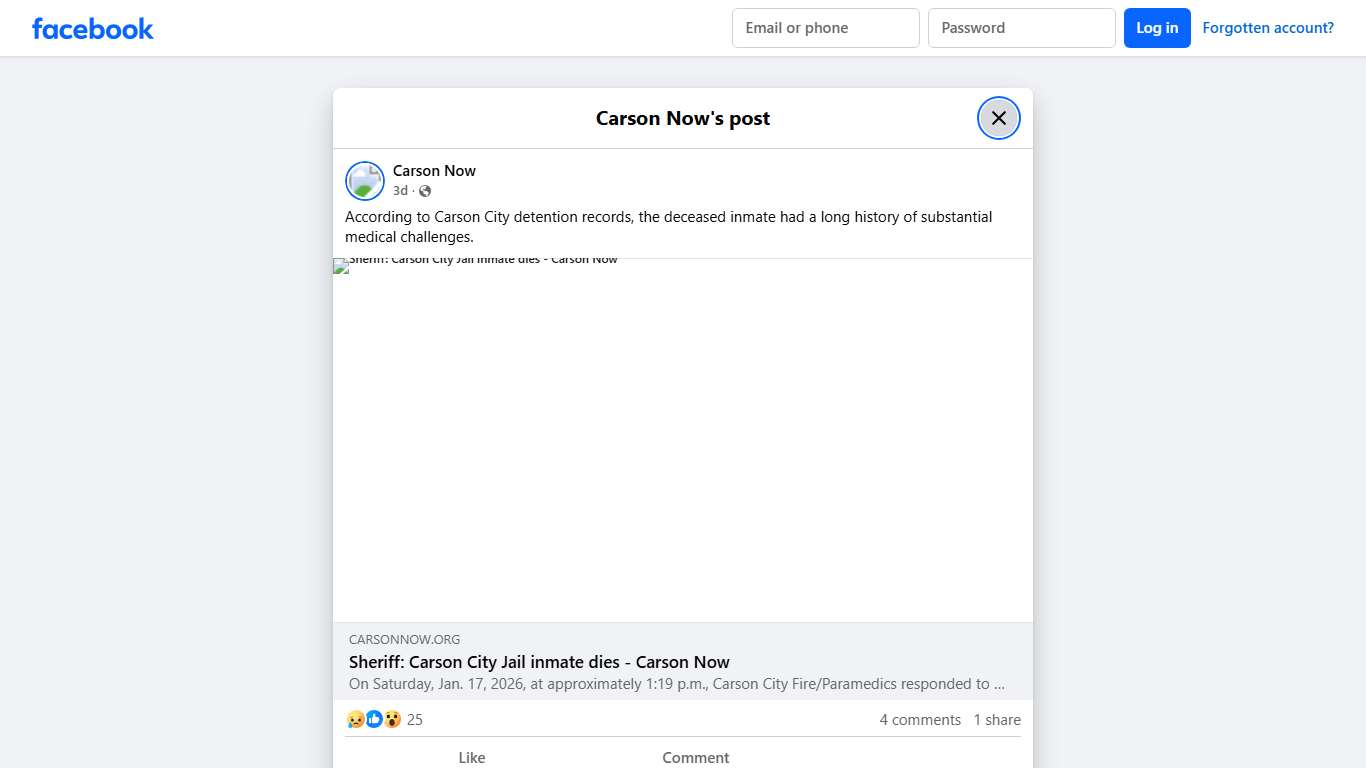Image resolution: width=1366 pixels, height=768 pixels.
Task: Open Facebook home via the logo
Action: tap(92, 28)
